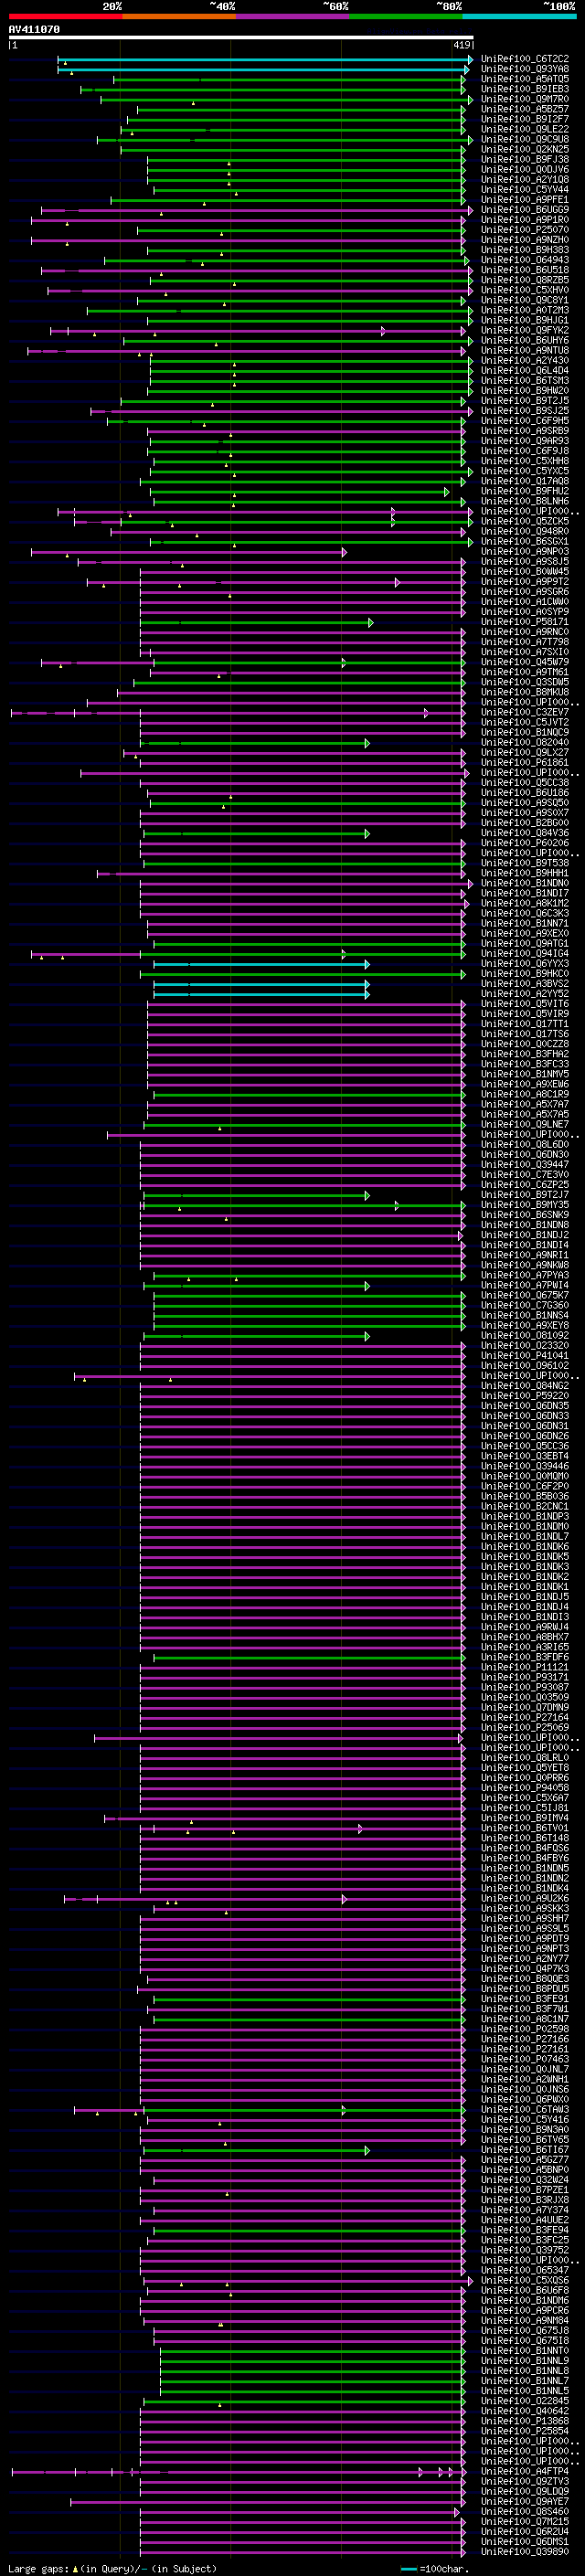Select the UniRef100_A7PYA3 entry
The image size is (585, 2576).
click(525, 1275)
